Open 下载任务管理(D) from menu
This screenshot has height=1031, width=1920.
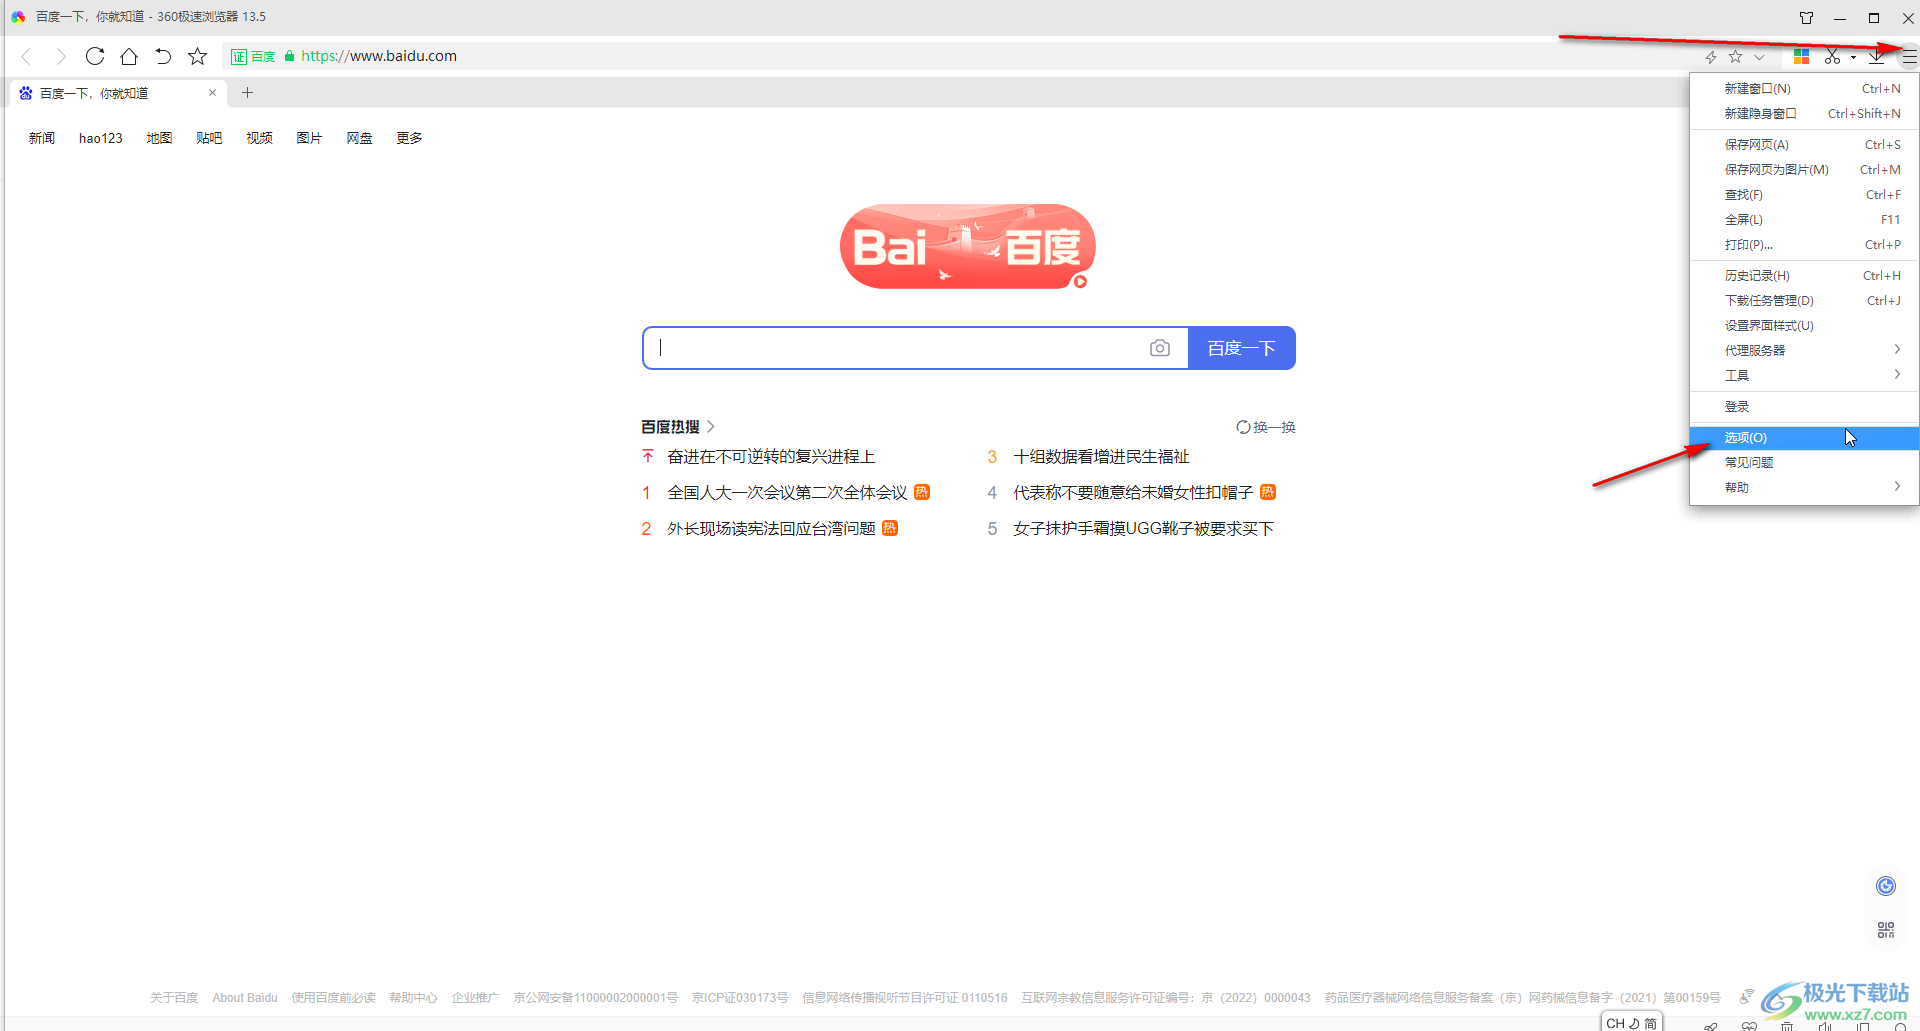click(x=1804, y=301)
